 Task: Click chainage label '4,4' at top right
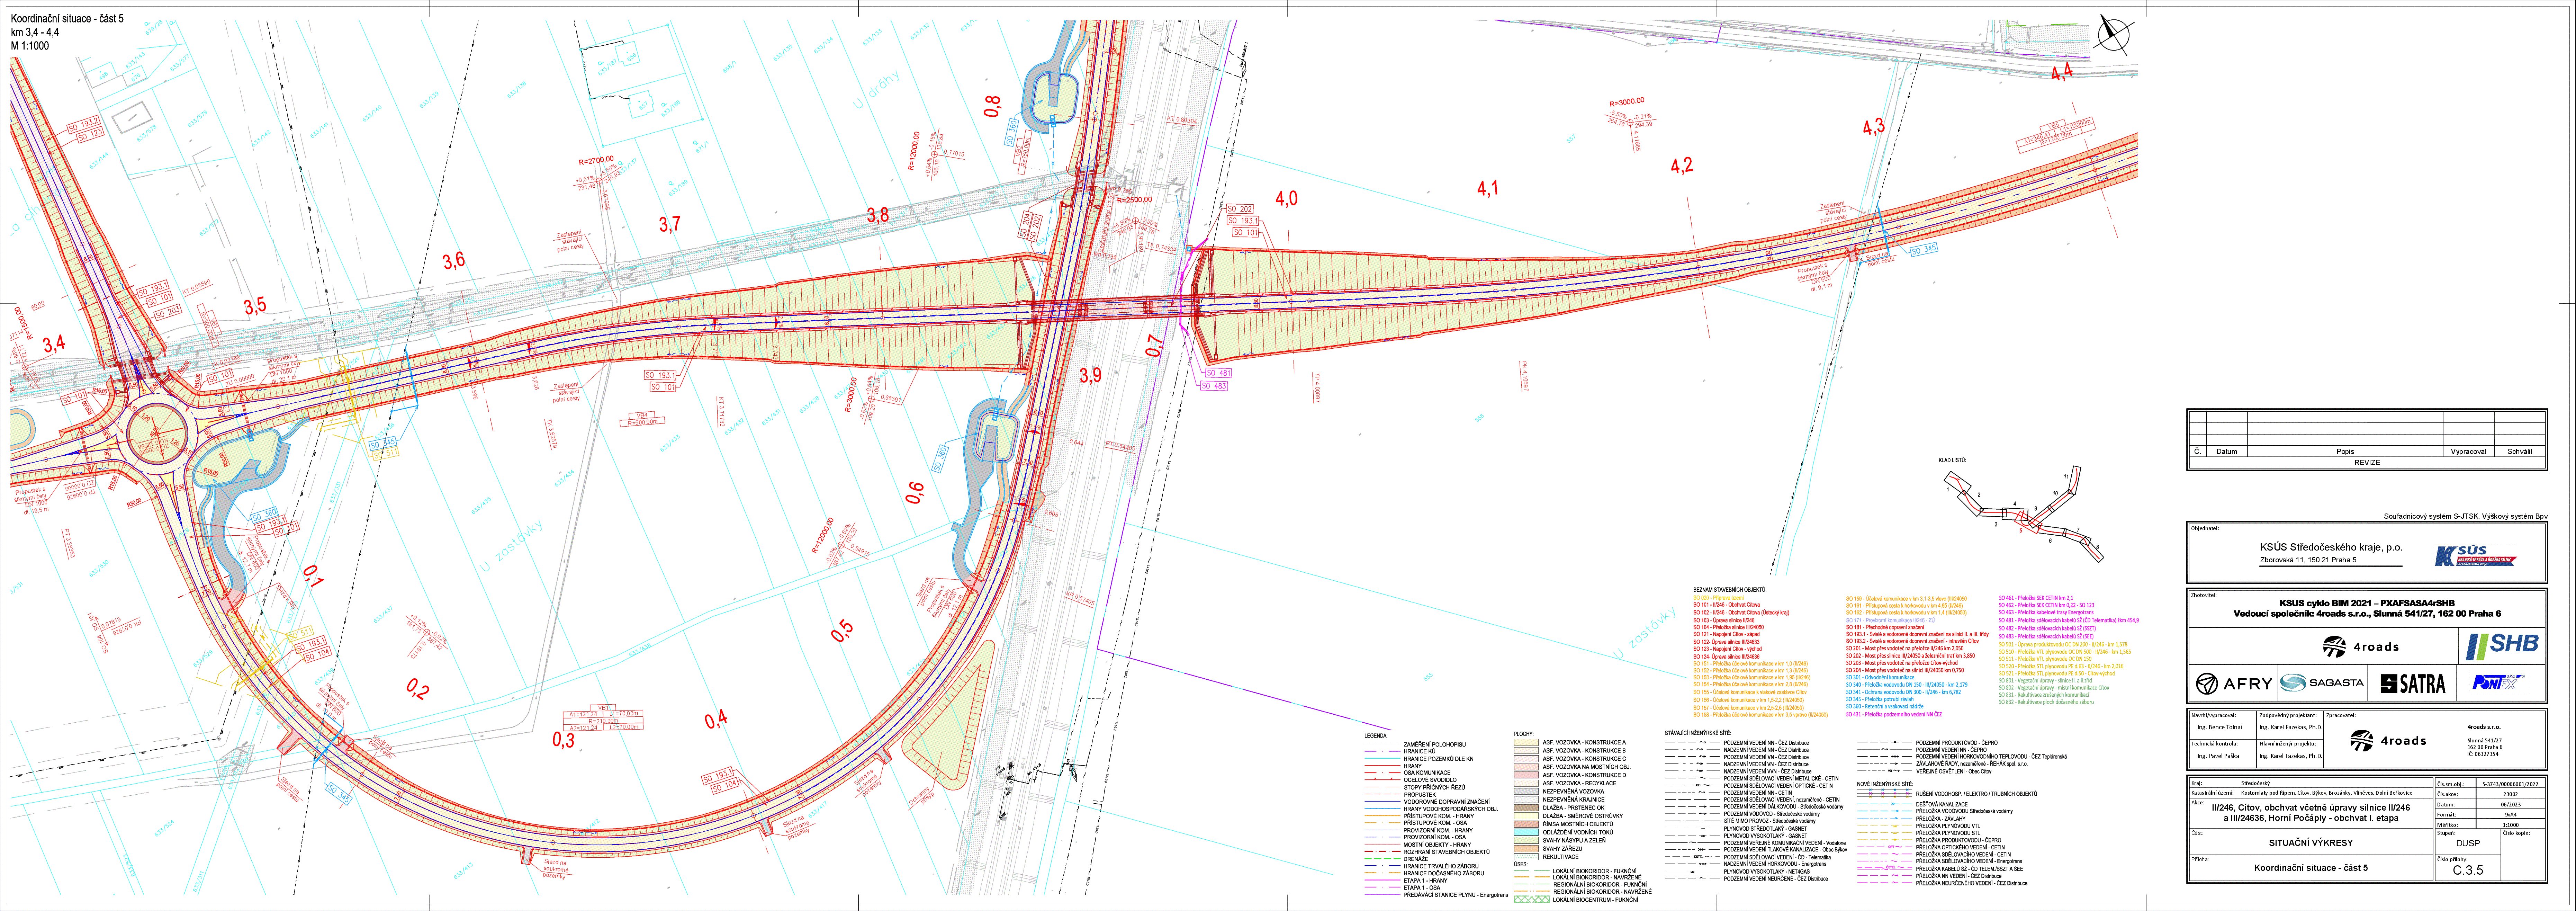click(x=2062, y=72)
